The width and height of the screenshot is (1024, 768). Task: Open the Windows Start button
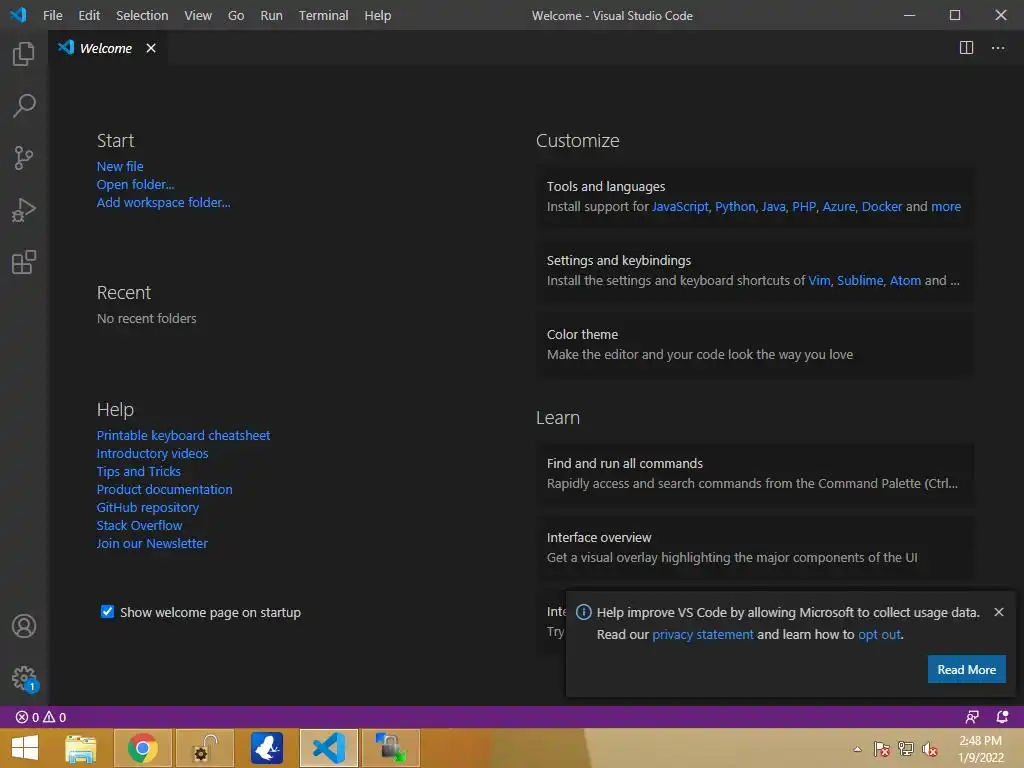(25, 748)
